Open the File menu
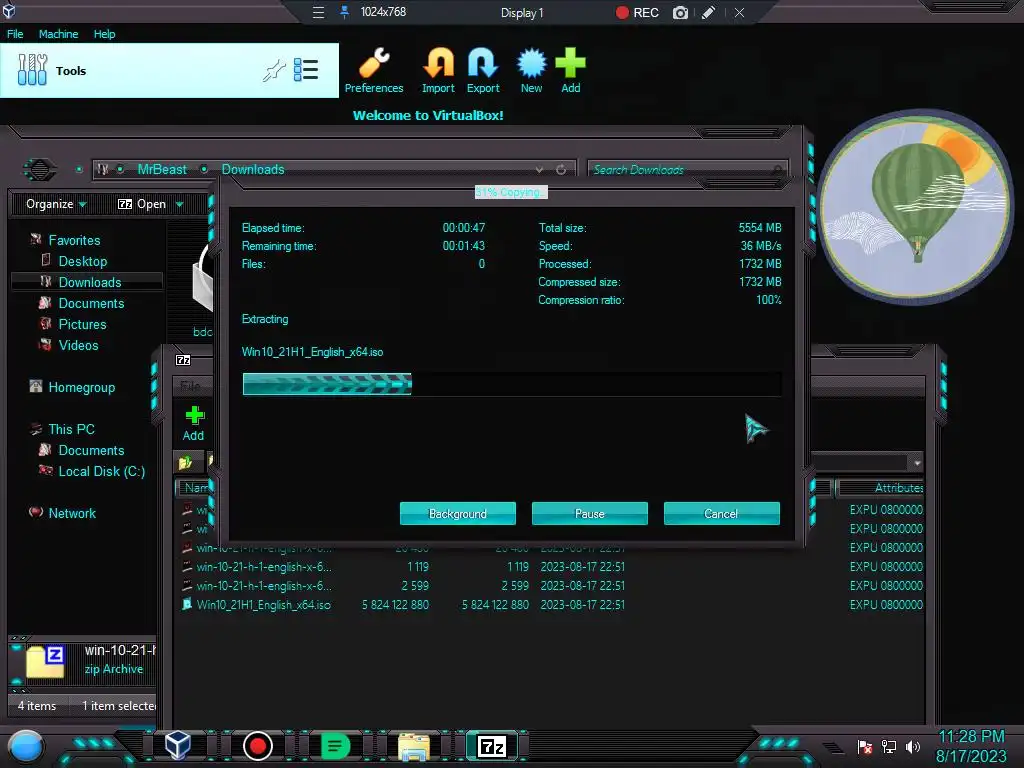The width and height of the screenshot is (1024, 768). pyautogui.click(x=15, y=34)
